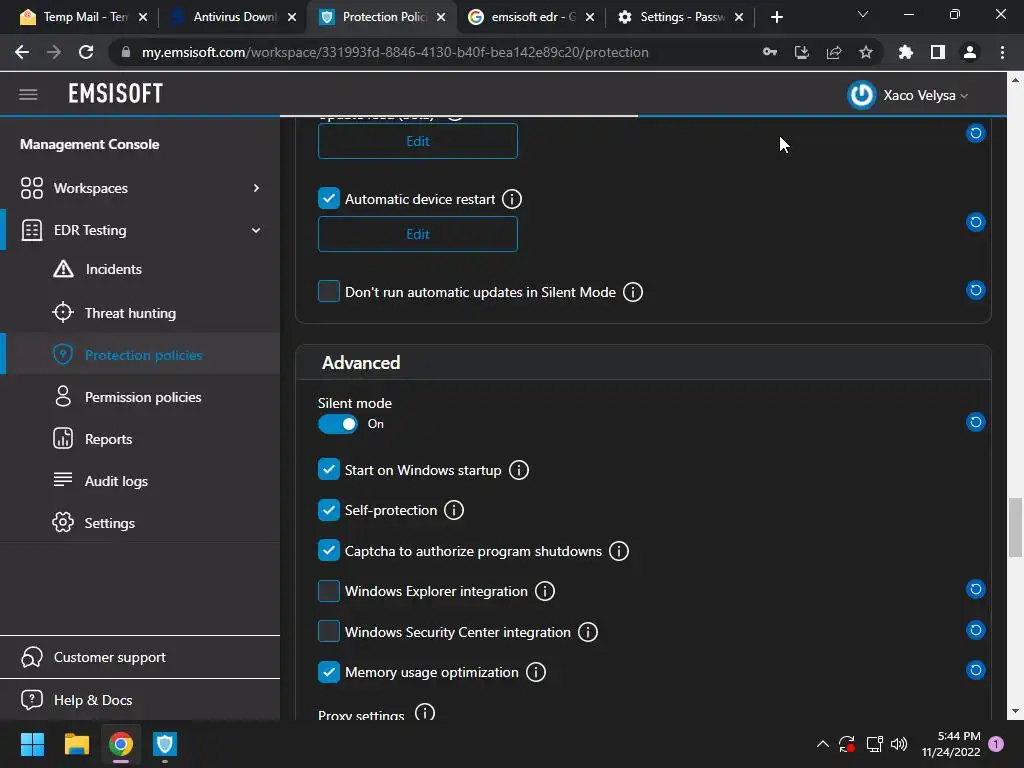Uncheck Memory usage optimization
Screen dimensions: 1024x768
[328, 672]
